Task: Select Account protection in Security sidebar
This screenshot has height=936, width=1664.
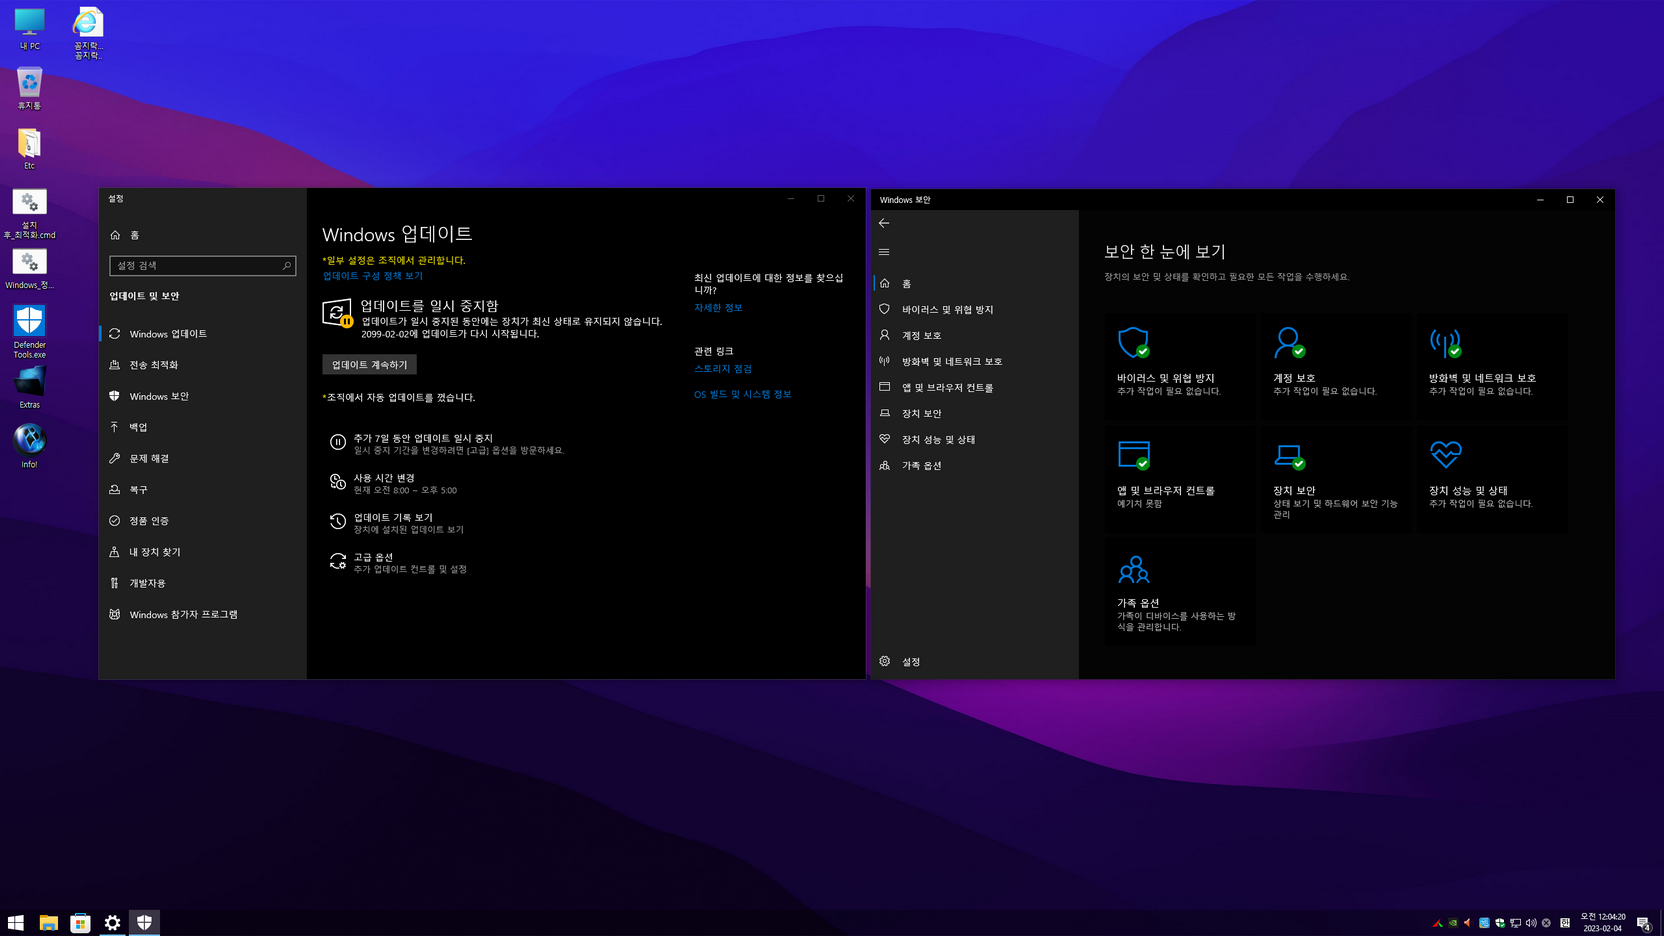Action: click(x=975, y=336)
